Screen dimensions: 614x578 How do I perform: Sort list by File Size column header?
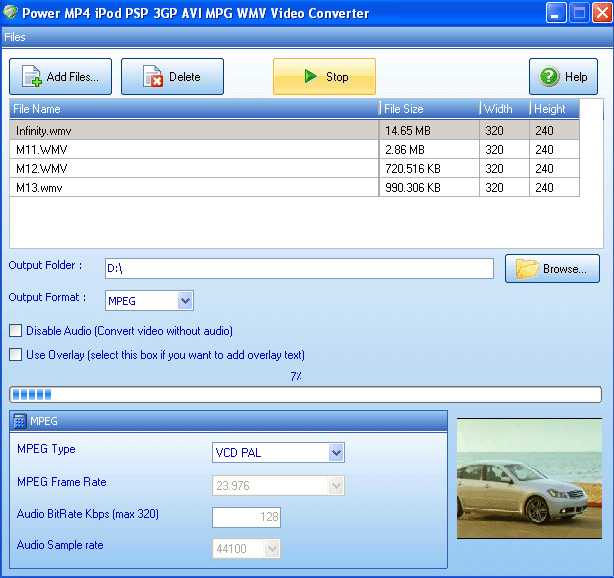tap(429, 108)
